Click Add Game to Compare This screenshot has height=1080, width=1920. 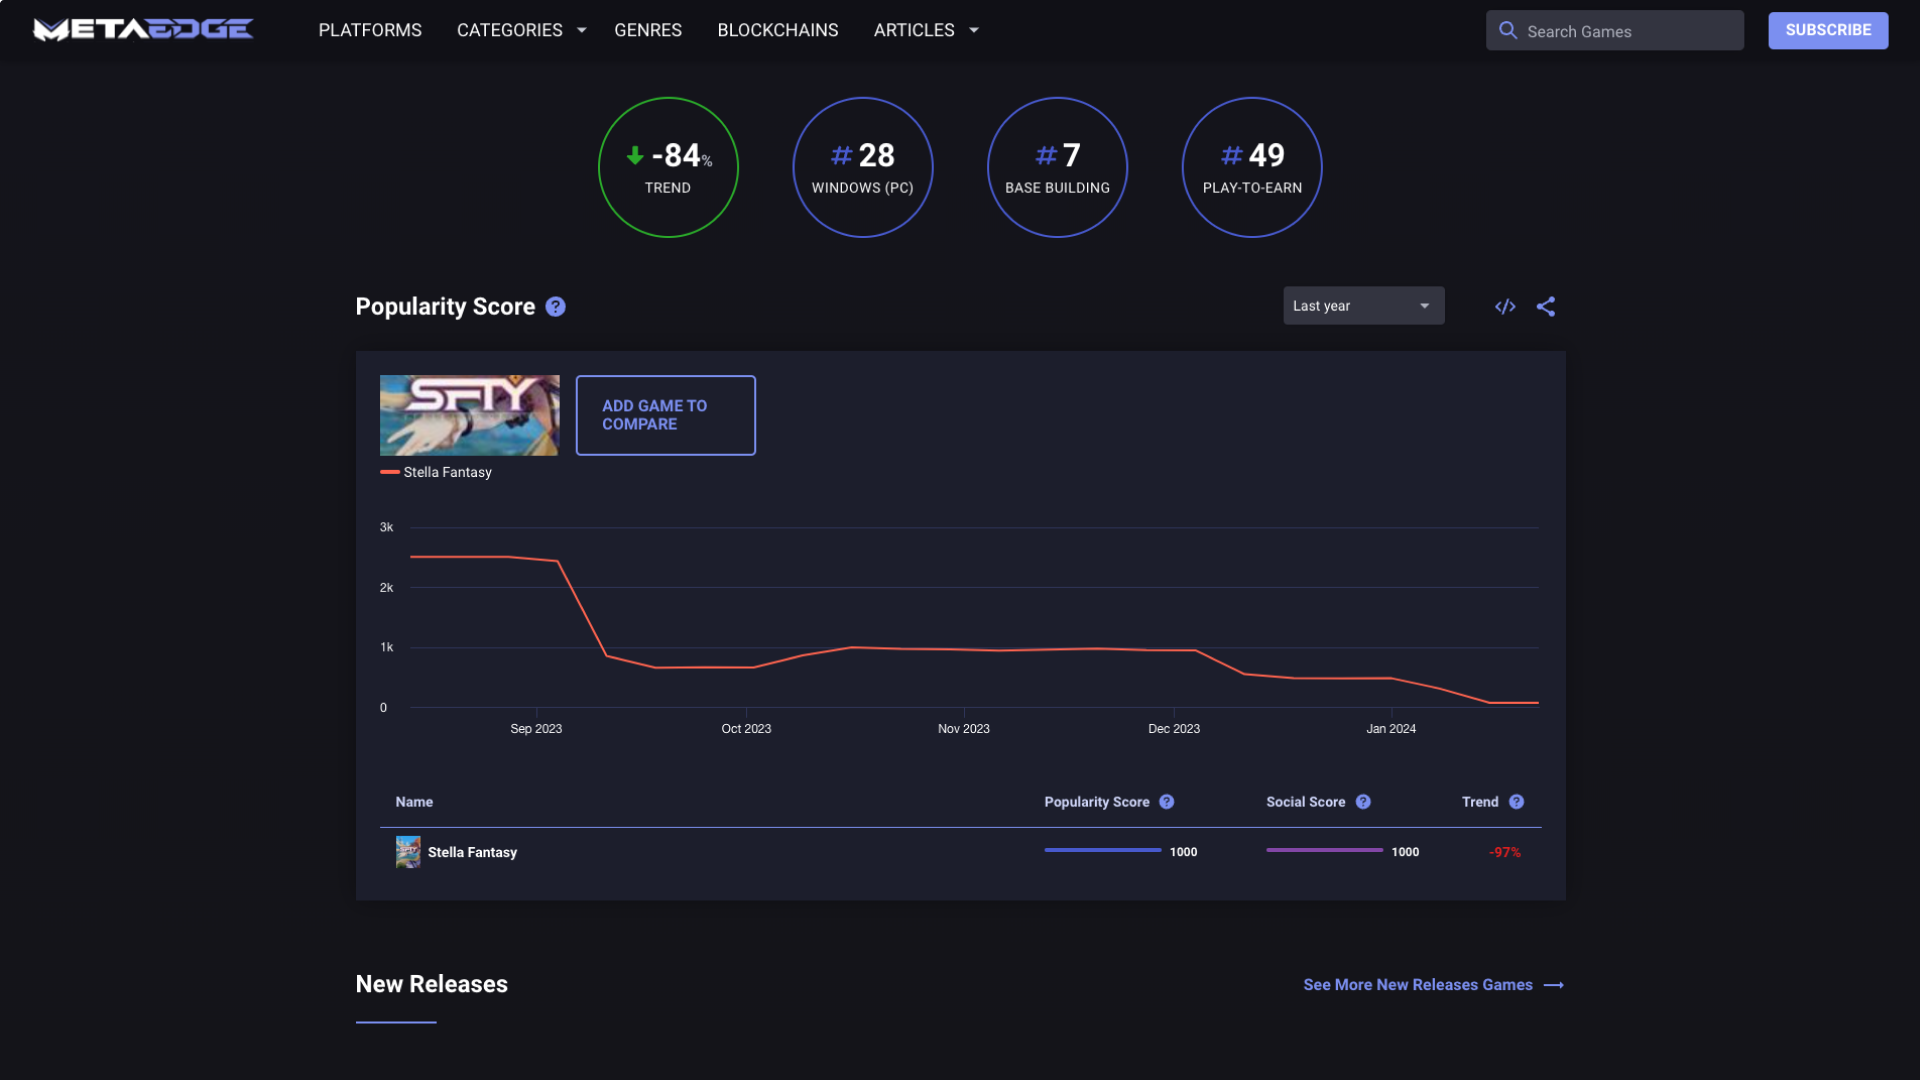666,415
